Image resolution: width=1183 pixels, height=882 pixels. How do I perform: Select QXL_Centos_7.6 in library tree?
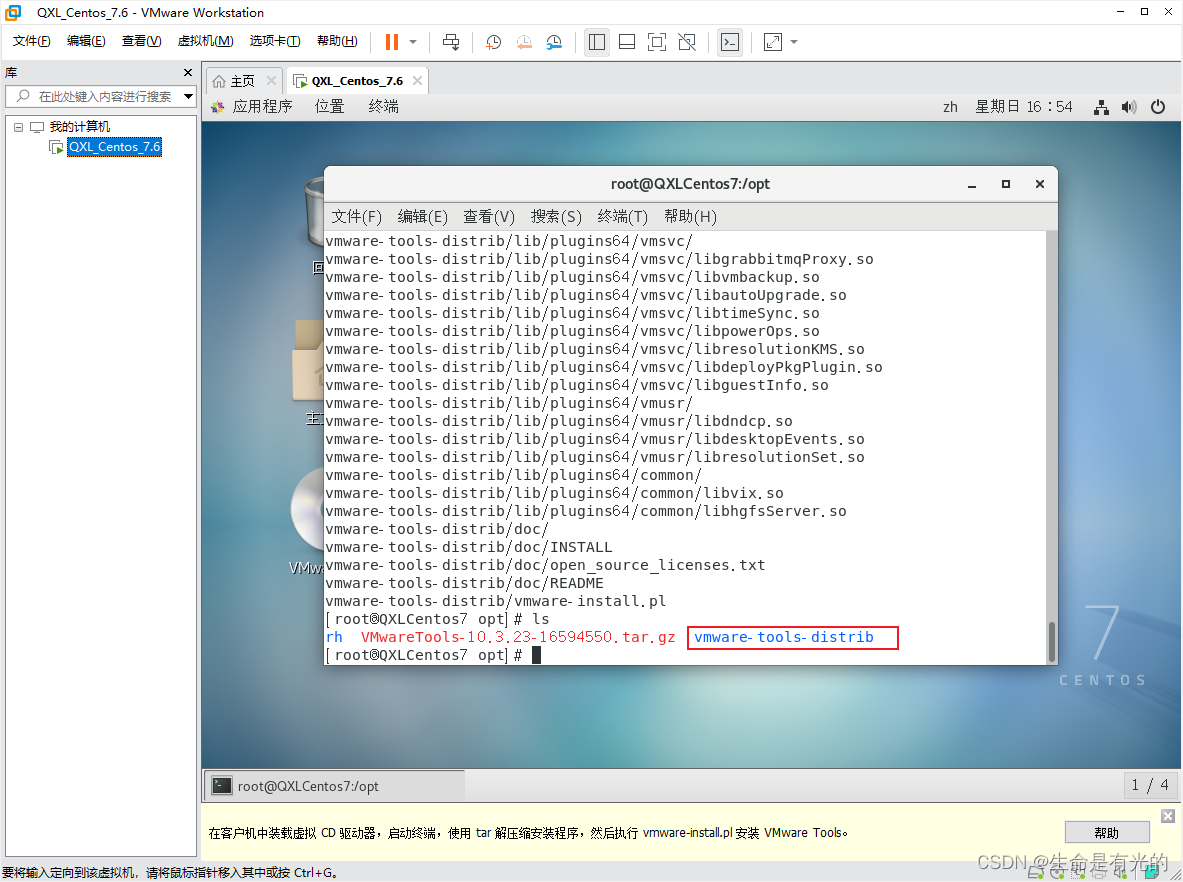[x=115, y=147]
